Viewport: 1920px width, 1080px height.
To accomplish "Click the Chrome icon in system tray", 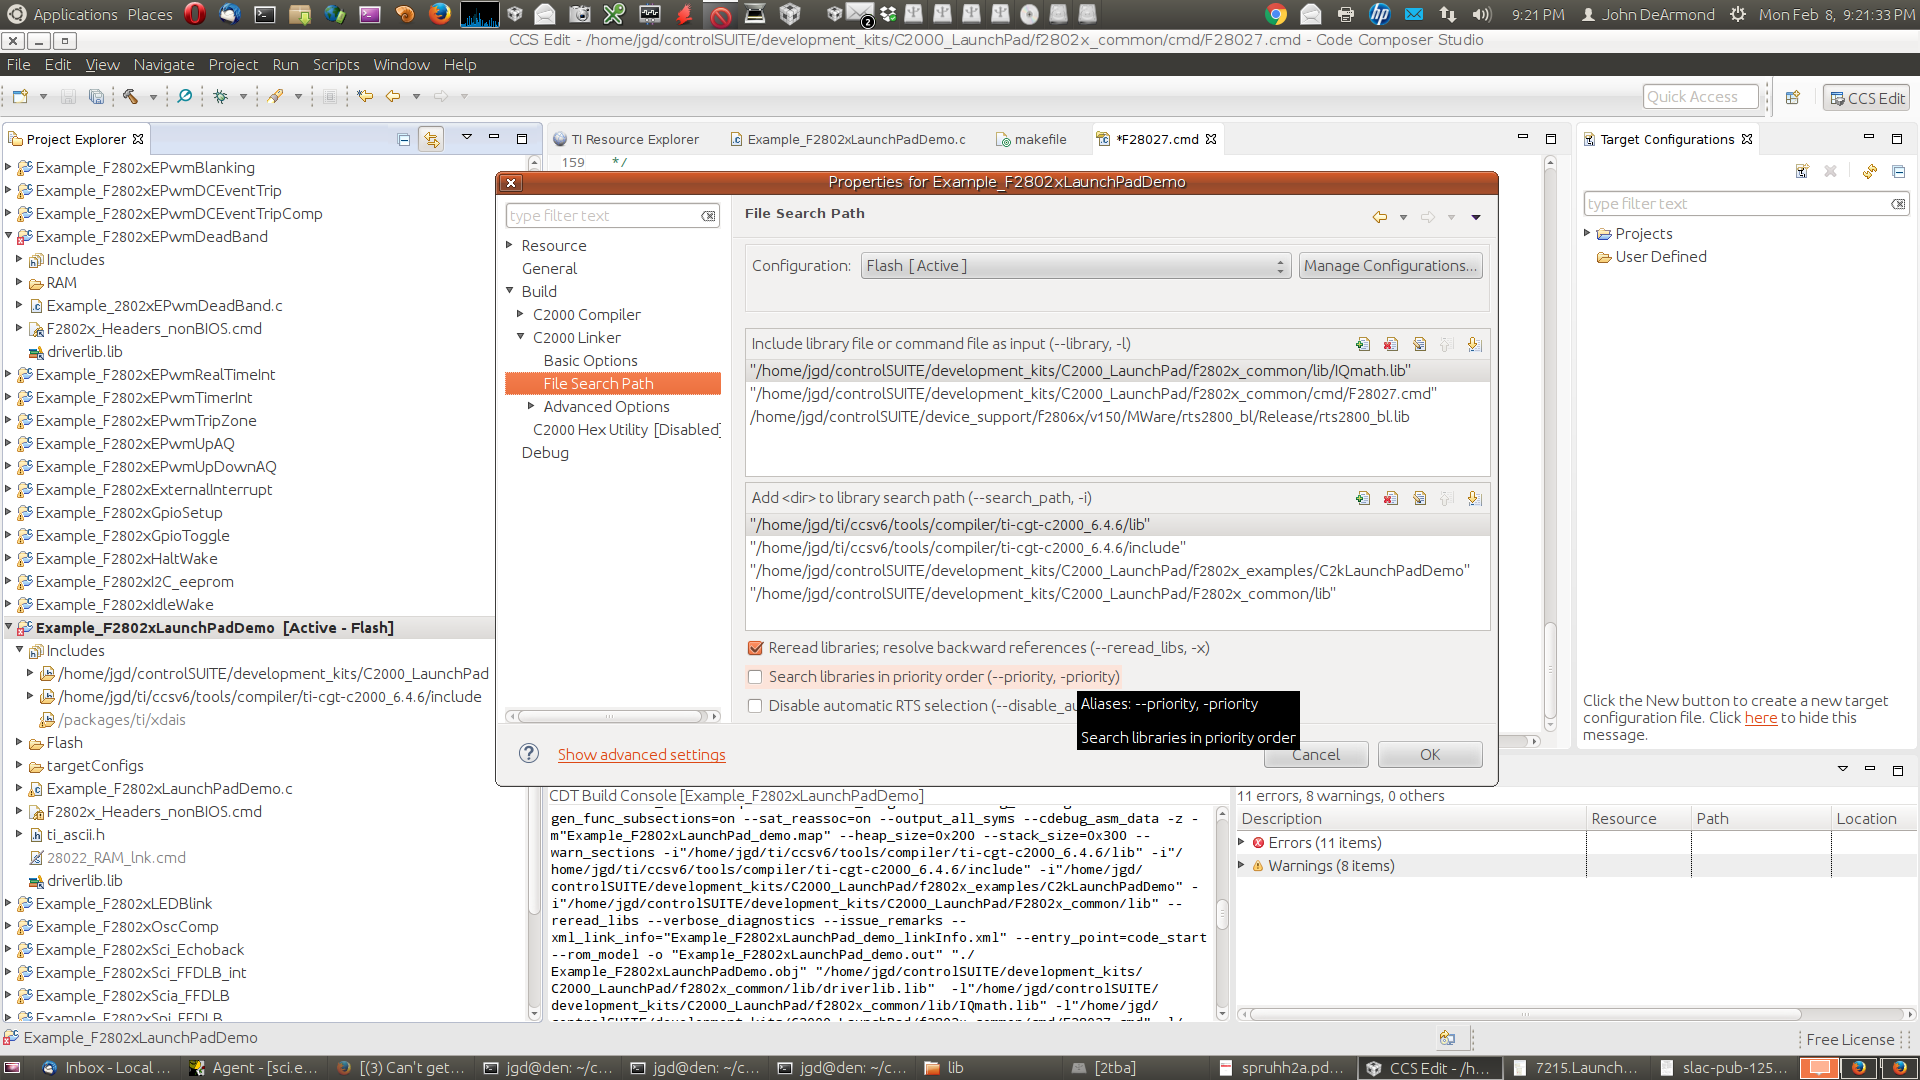I will [1275, 14].
